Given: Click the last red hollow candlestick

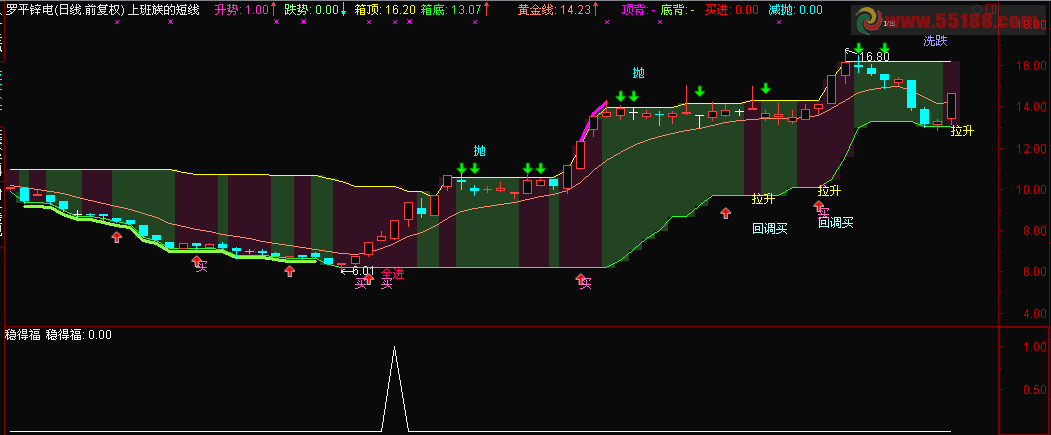Looking at the screenshot, I should pos(951,107).
